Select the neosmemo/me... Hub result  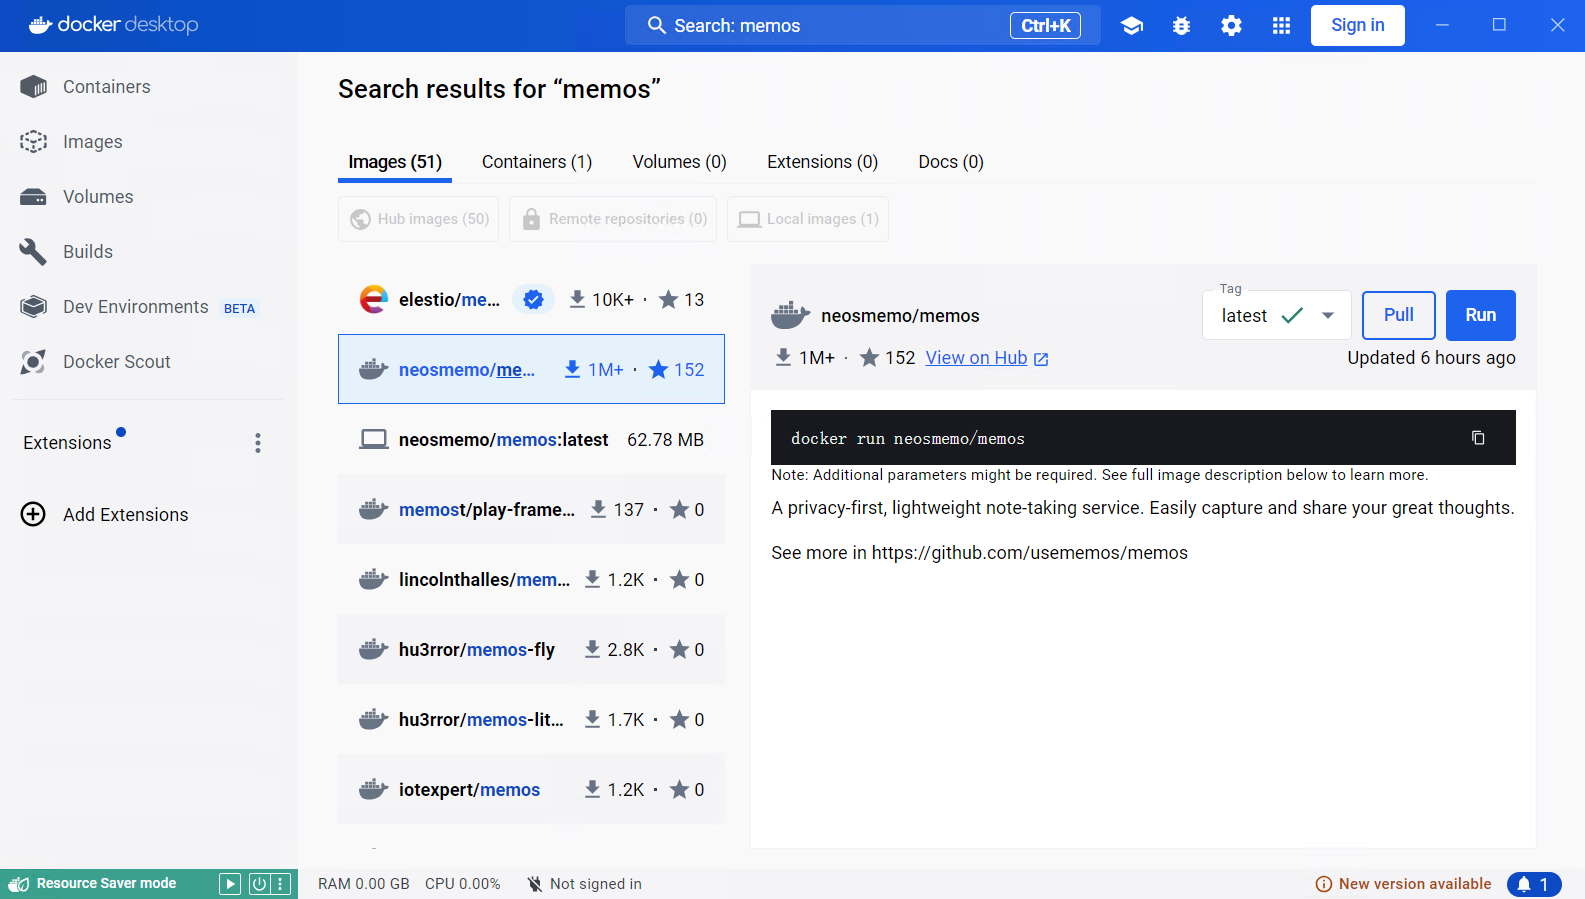[531, 369]
